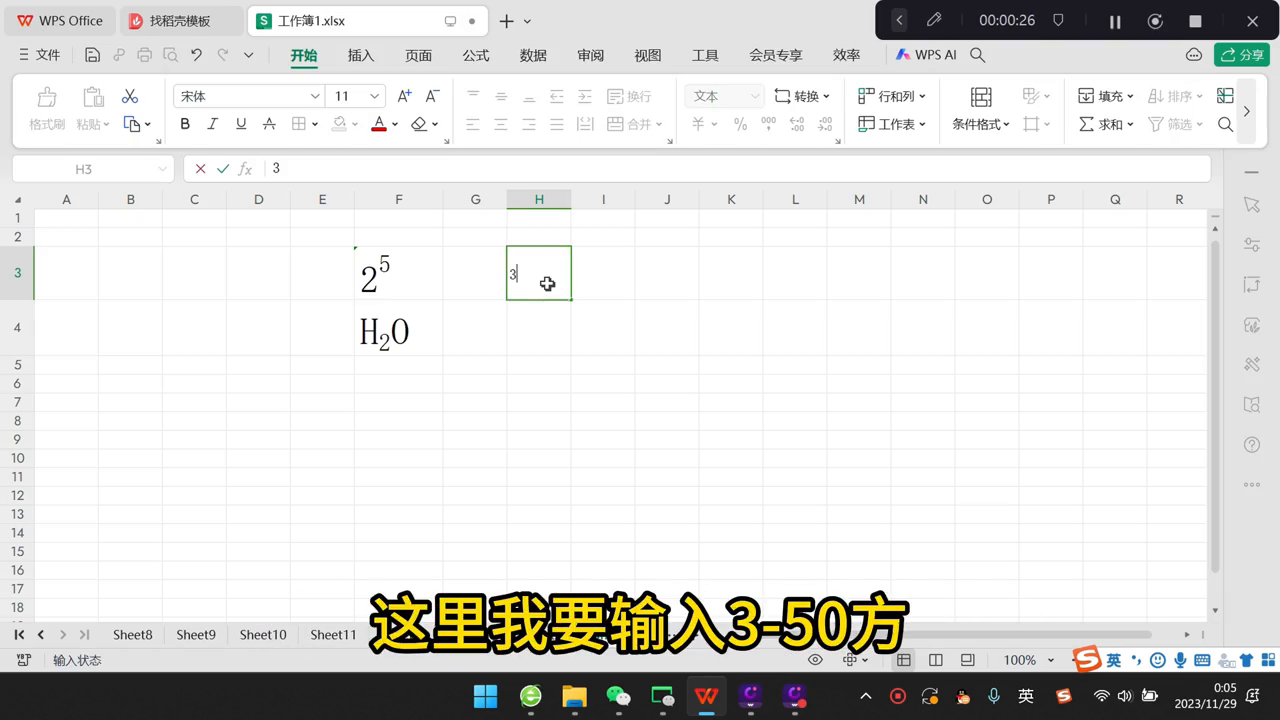Switch to the 页面 Page tab
The width and height of the screenshot is (1280, 720).
418,55
